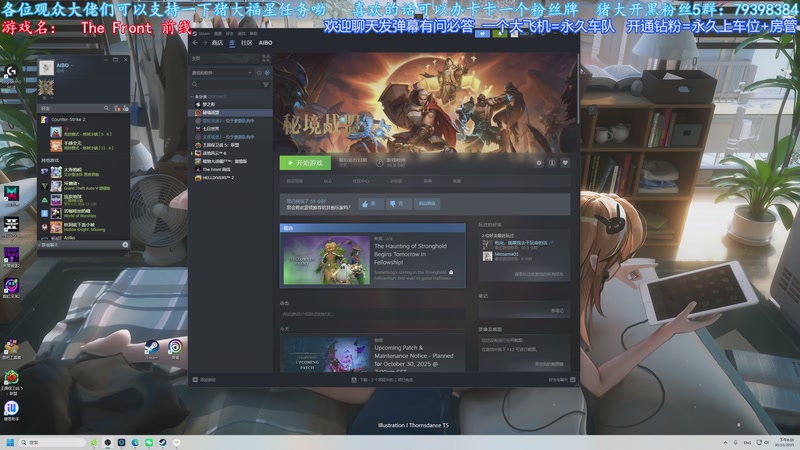The width and height of the screenshot is (800, 450).
Task: Open friends and chat at bottom right
Action: pyautogui.click(x=562, y=380)
